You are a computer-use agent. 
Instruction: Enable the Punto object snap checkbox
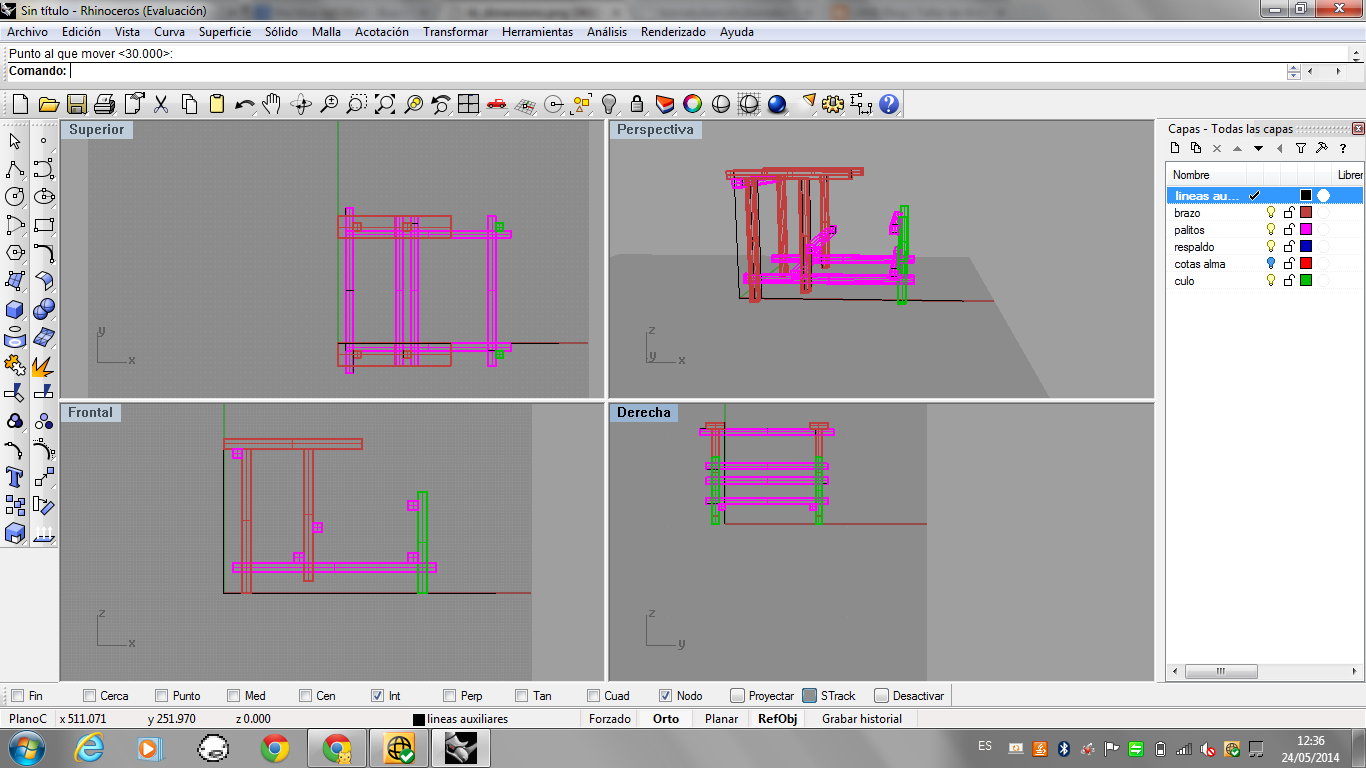(162, 696)
